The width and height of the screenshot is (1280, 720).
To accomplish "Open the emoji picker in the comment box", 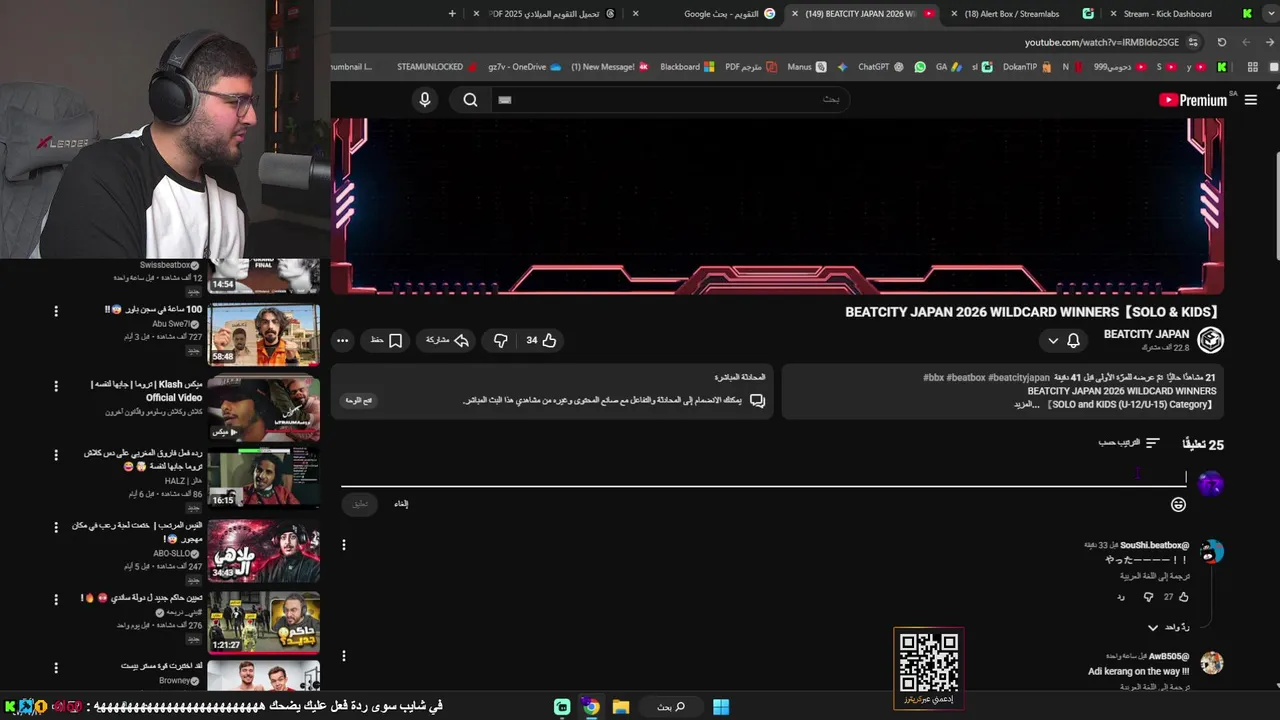I will pyautogui.click(x=1178, y=505).
